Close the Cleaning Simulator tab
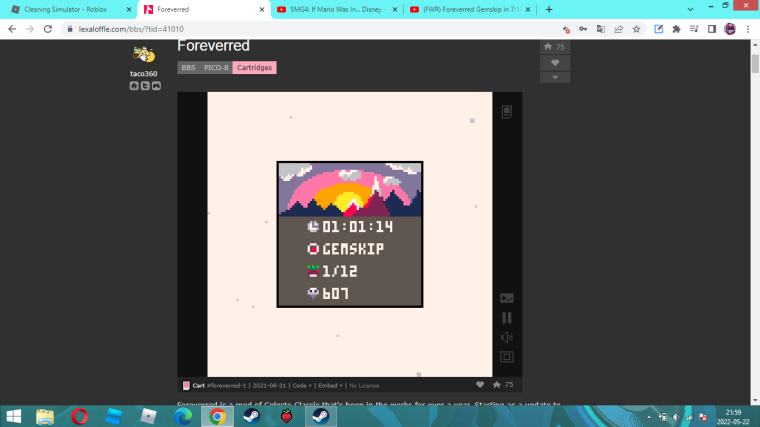760x427 pixels. click(129, 9)
